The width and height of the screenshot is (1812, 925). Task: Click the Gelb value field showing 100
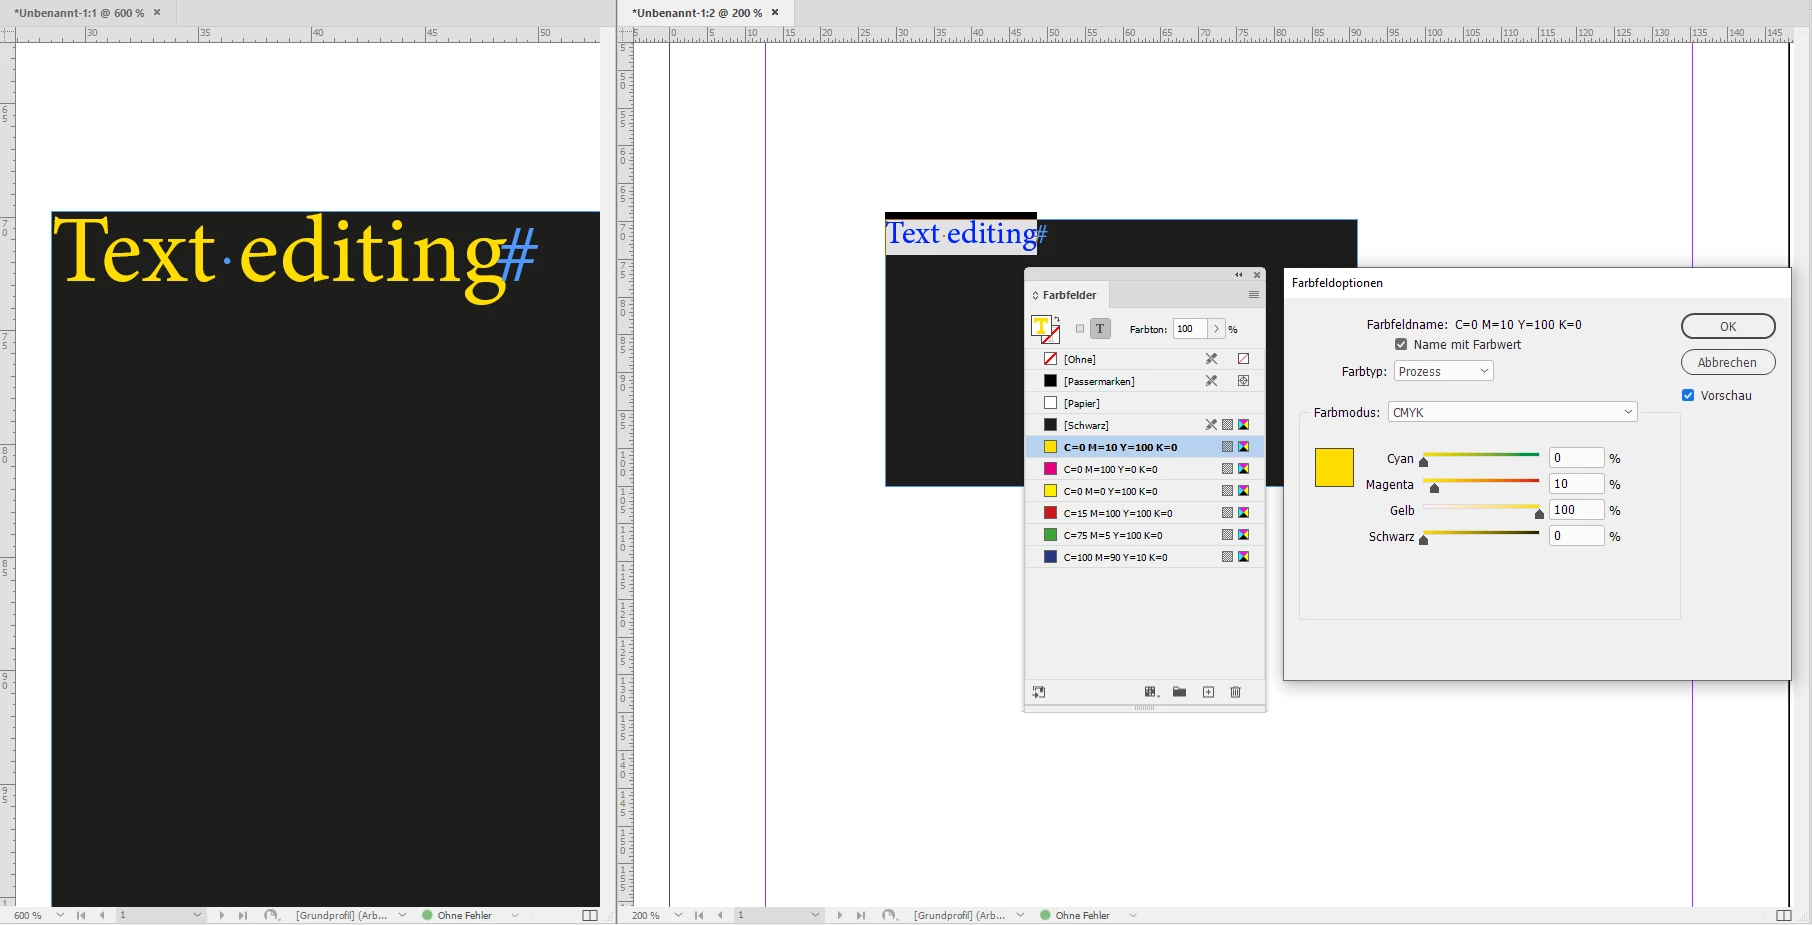point(1576,510)
